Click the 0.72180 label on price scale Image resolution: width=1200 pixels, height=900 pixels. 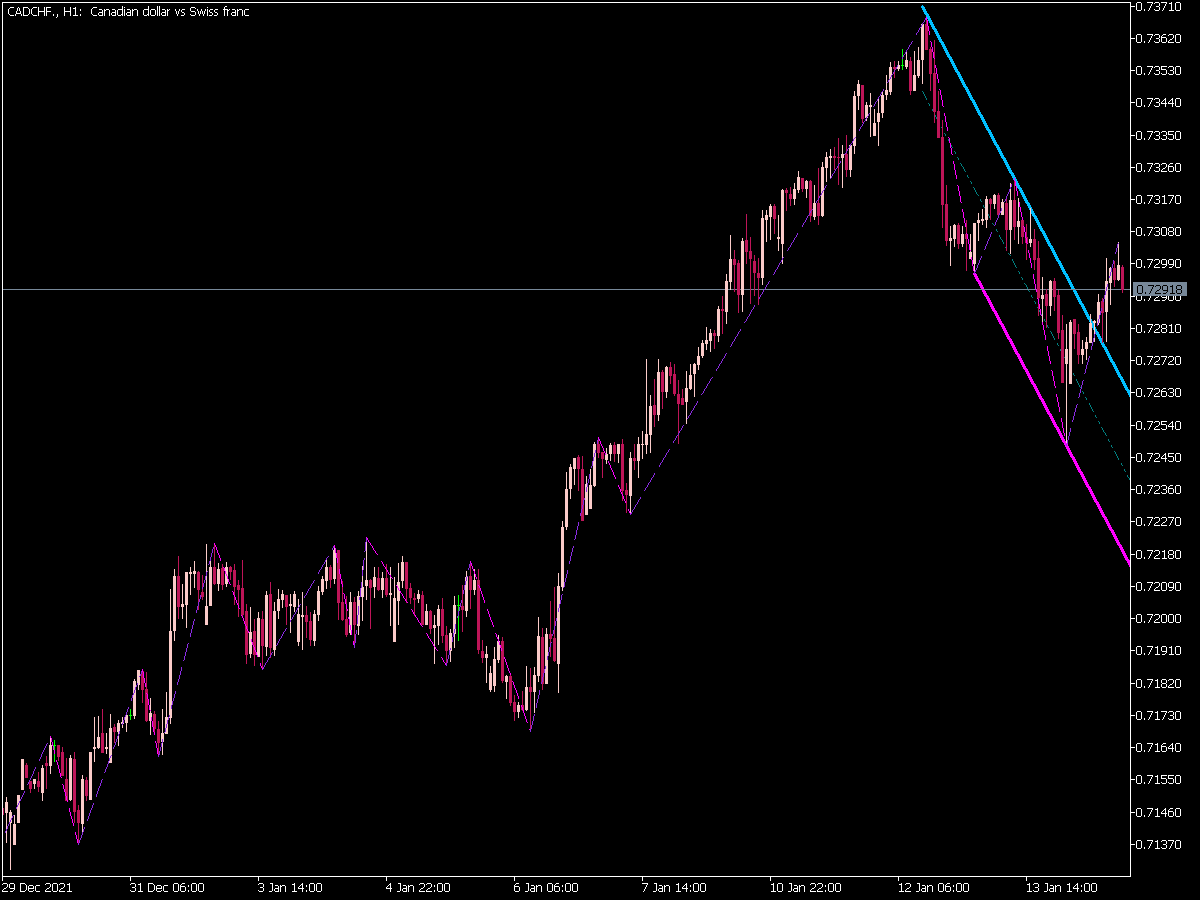pyautogui.click(x=1160, y=554)
